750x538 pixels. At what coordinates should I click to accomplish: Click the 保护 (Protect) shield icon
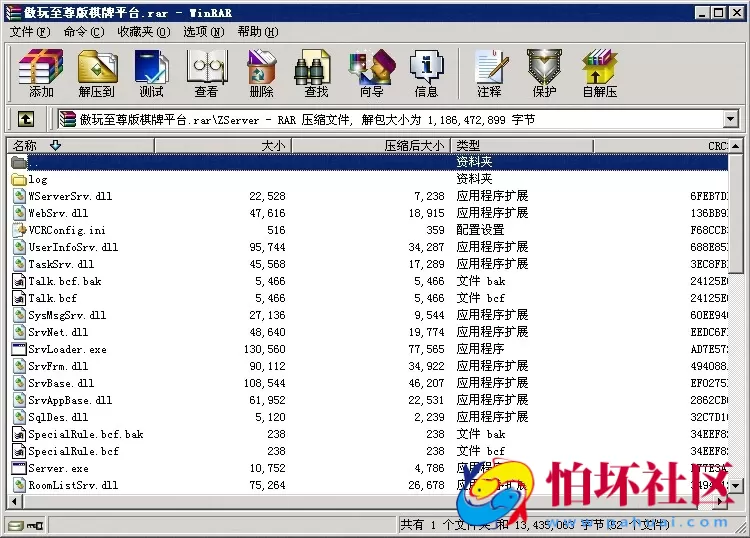[544, 73]
